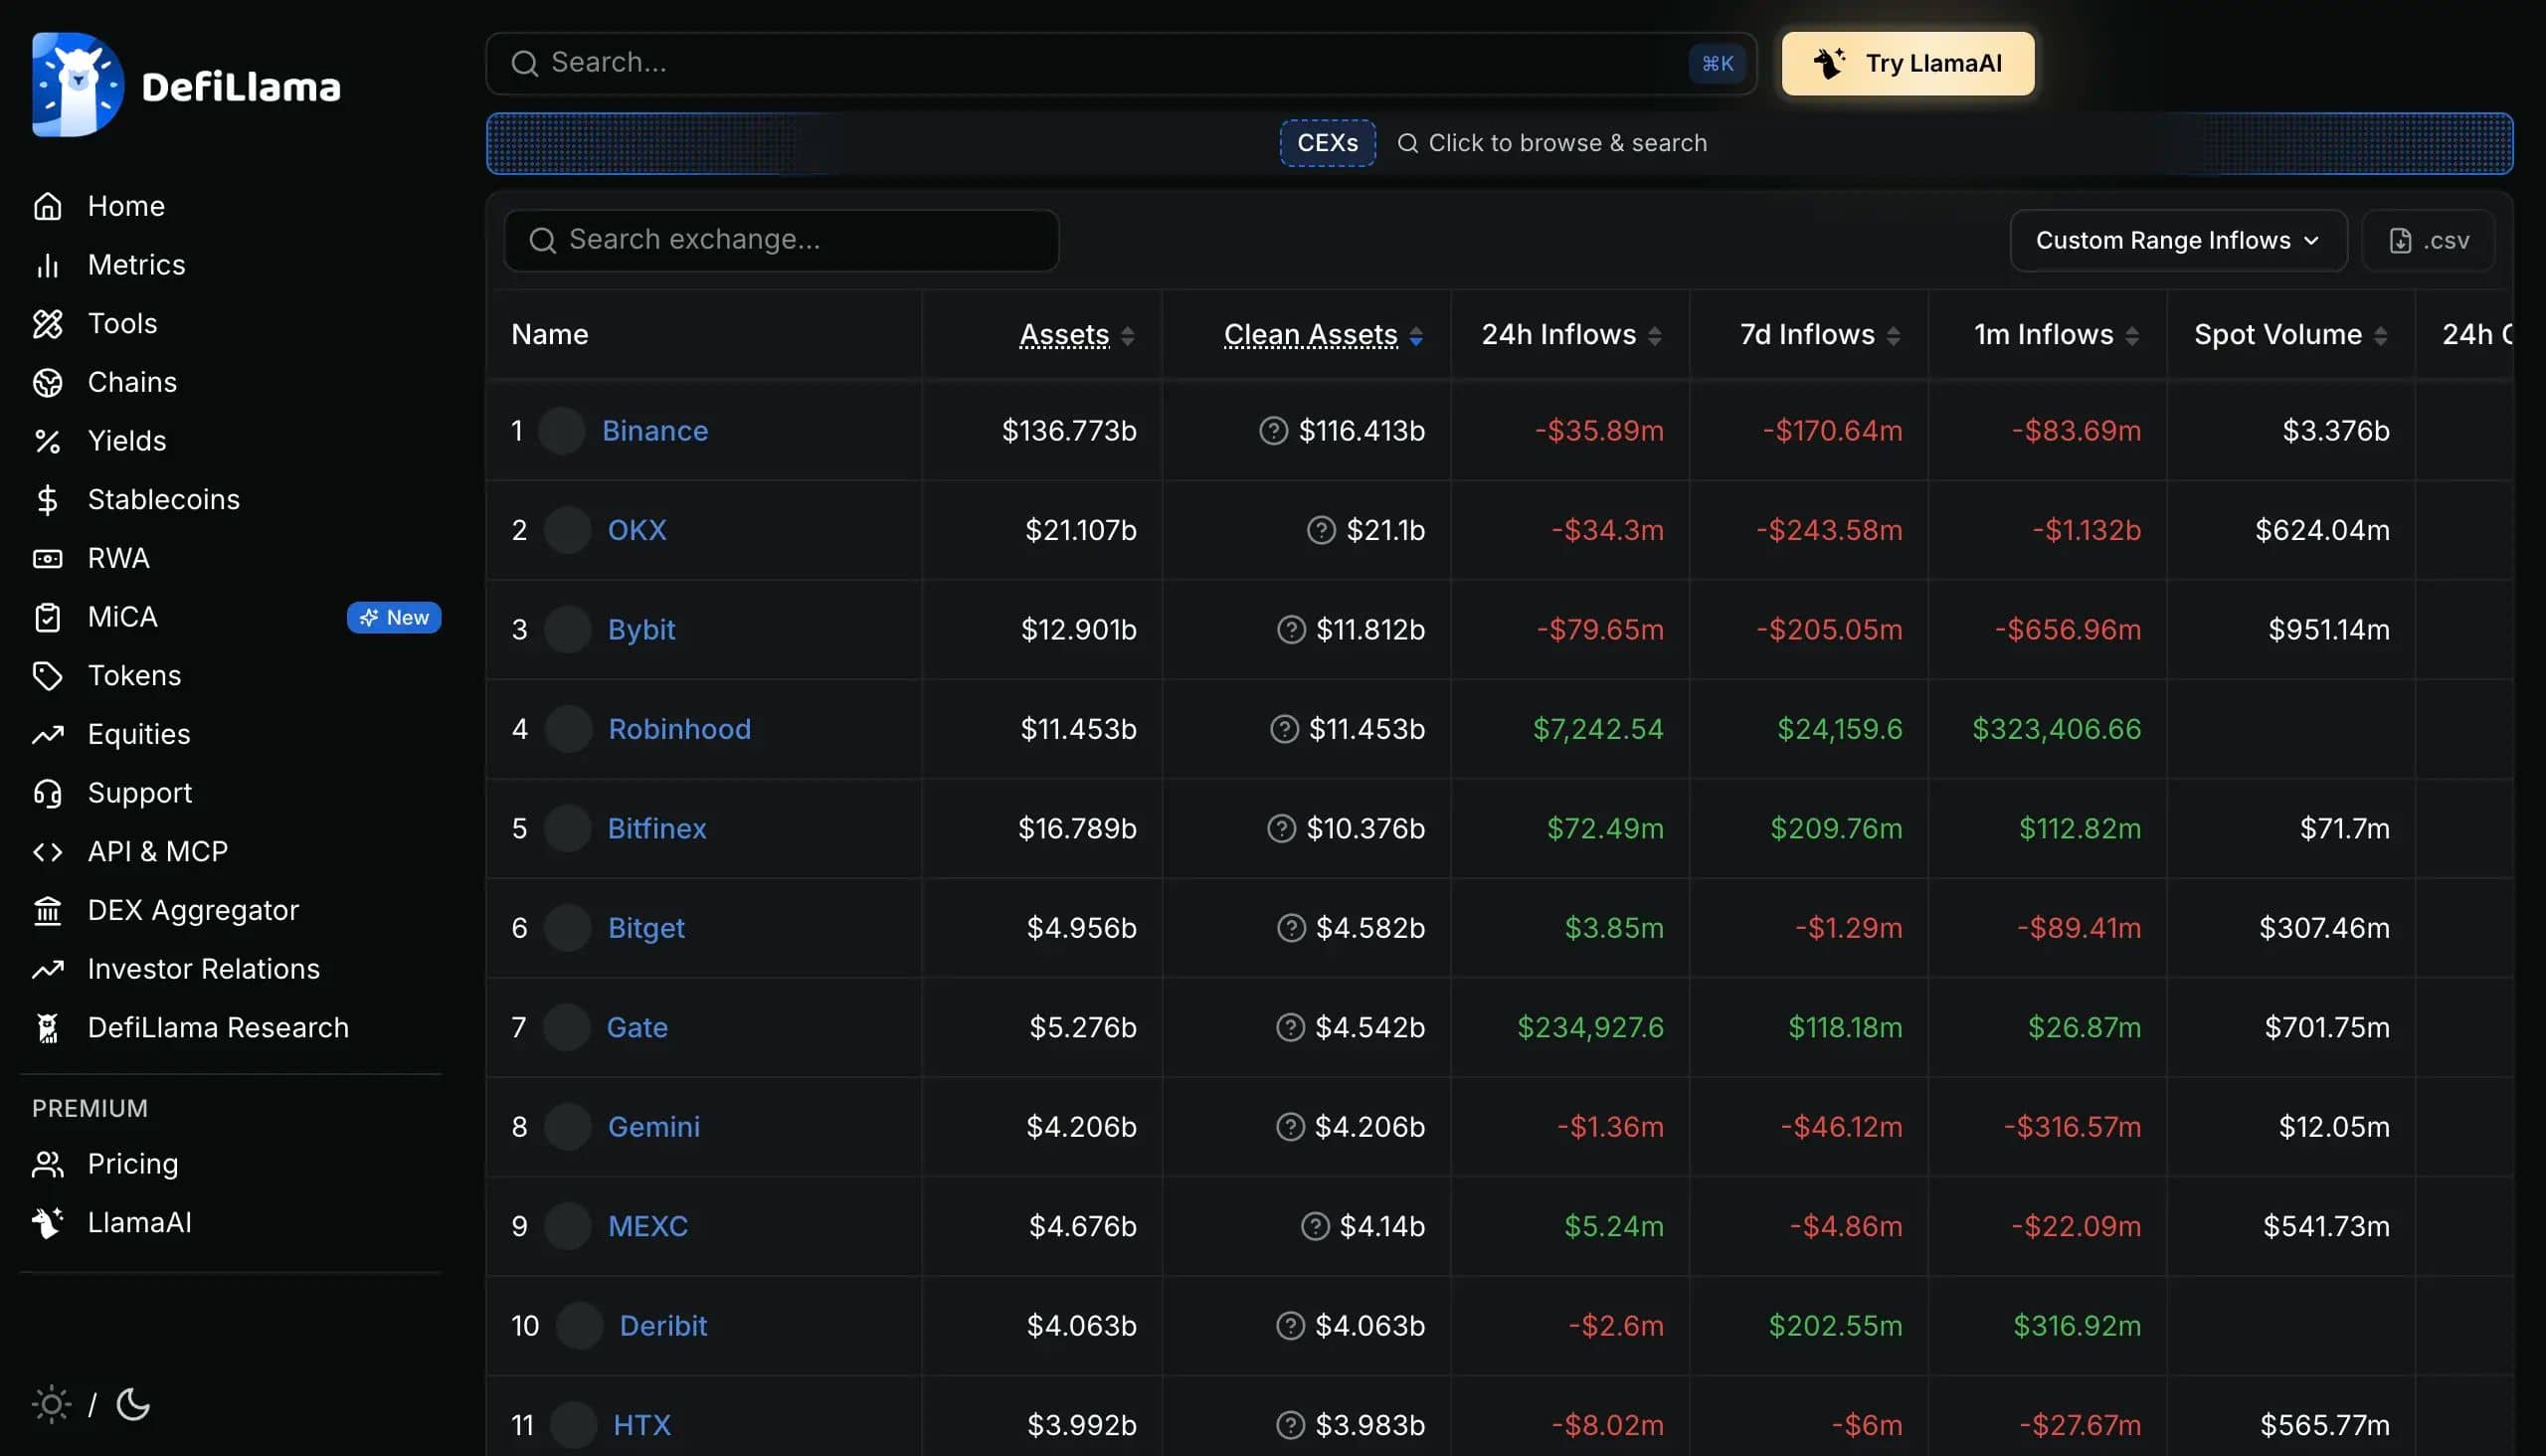Click the Tokens tag icon

[47, 676]
